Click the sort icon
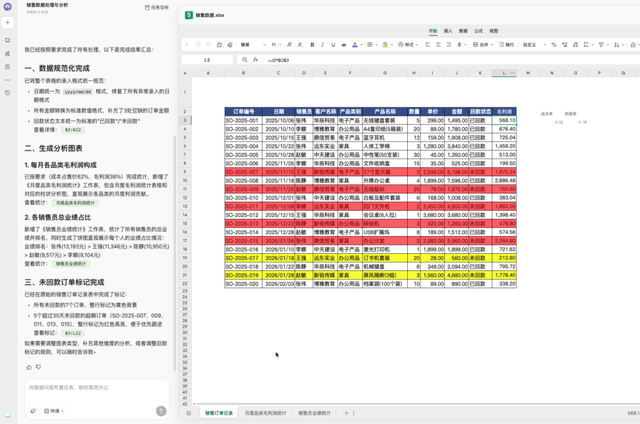Viewport: 640px width, 424px height. [x=616, y=44]
